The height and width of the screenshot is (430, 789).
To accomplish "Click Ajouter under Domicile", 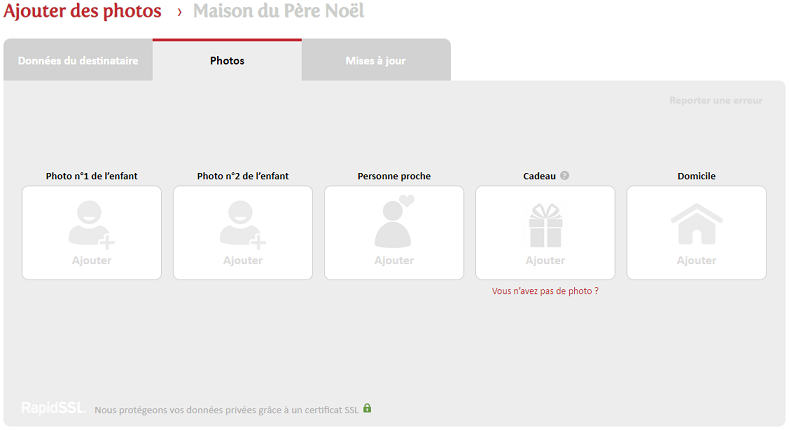I will point(696,260).
